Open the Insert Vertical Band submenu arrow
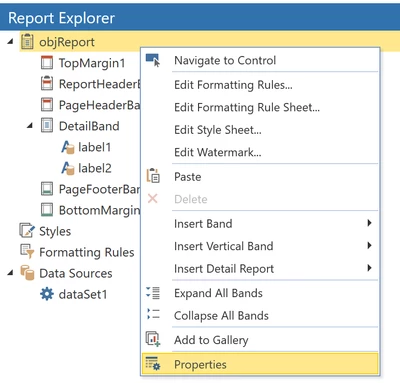 point(369,246)
